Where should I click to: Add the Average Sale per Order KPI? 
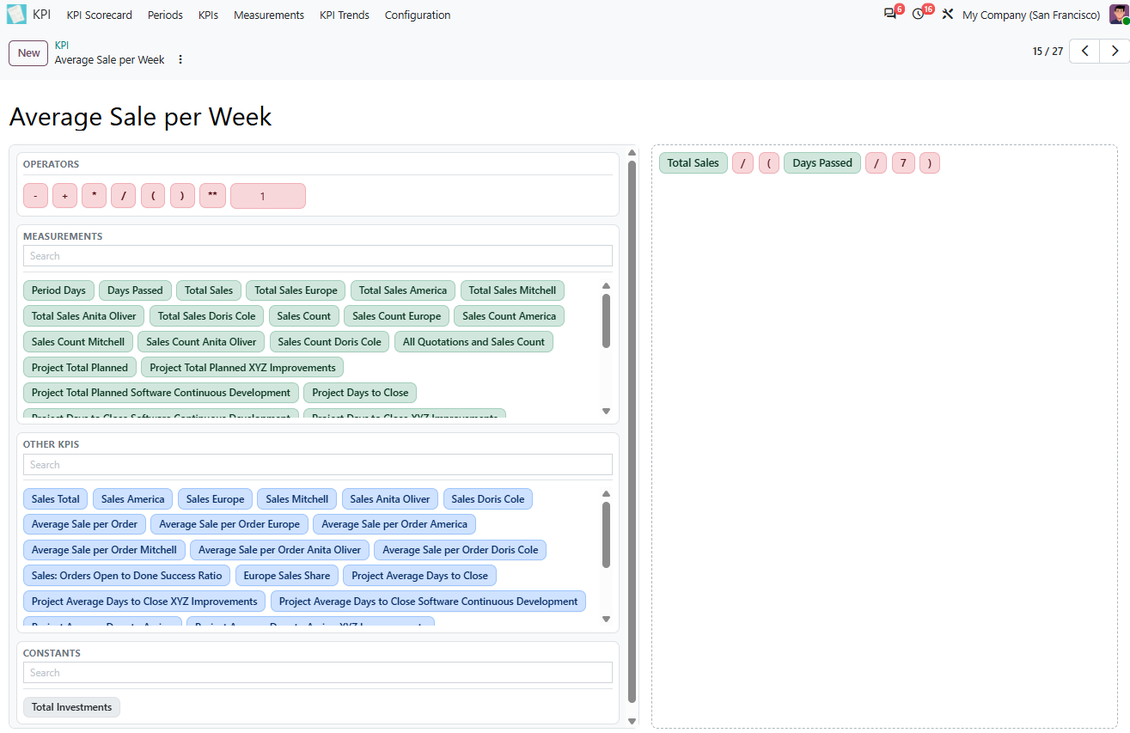point(84,524)
